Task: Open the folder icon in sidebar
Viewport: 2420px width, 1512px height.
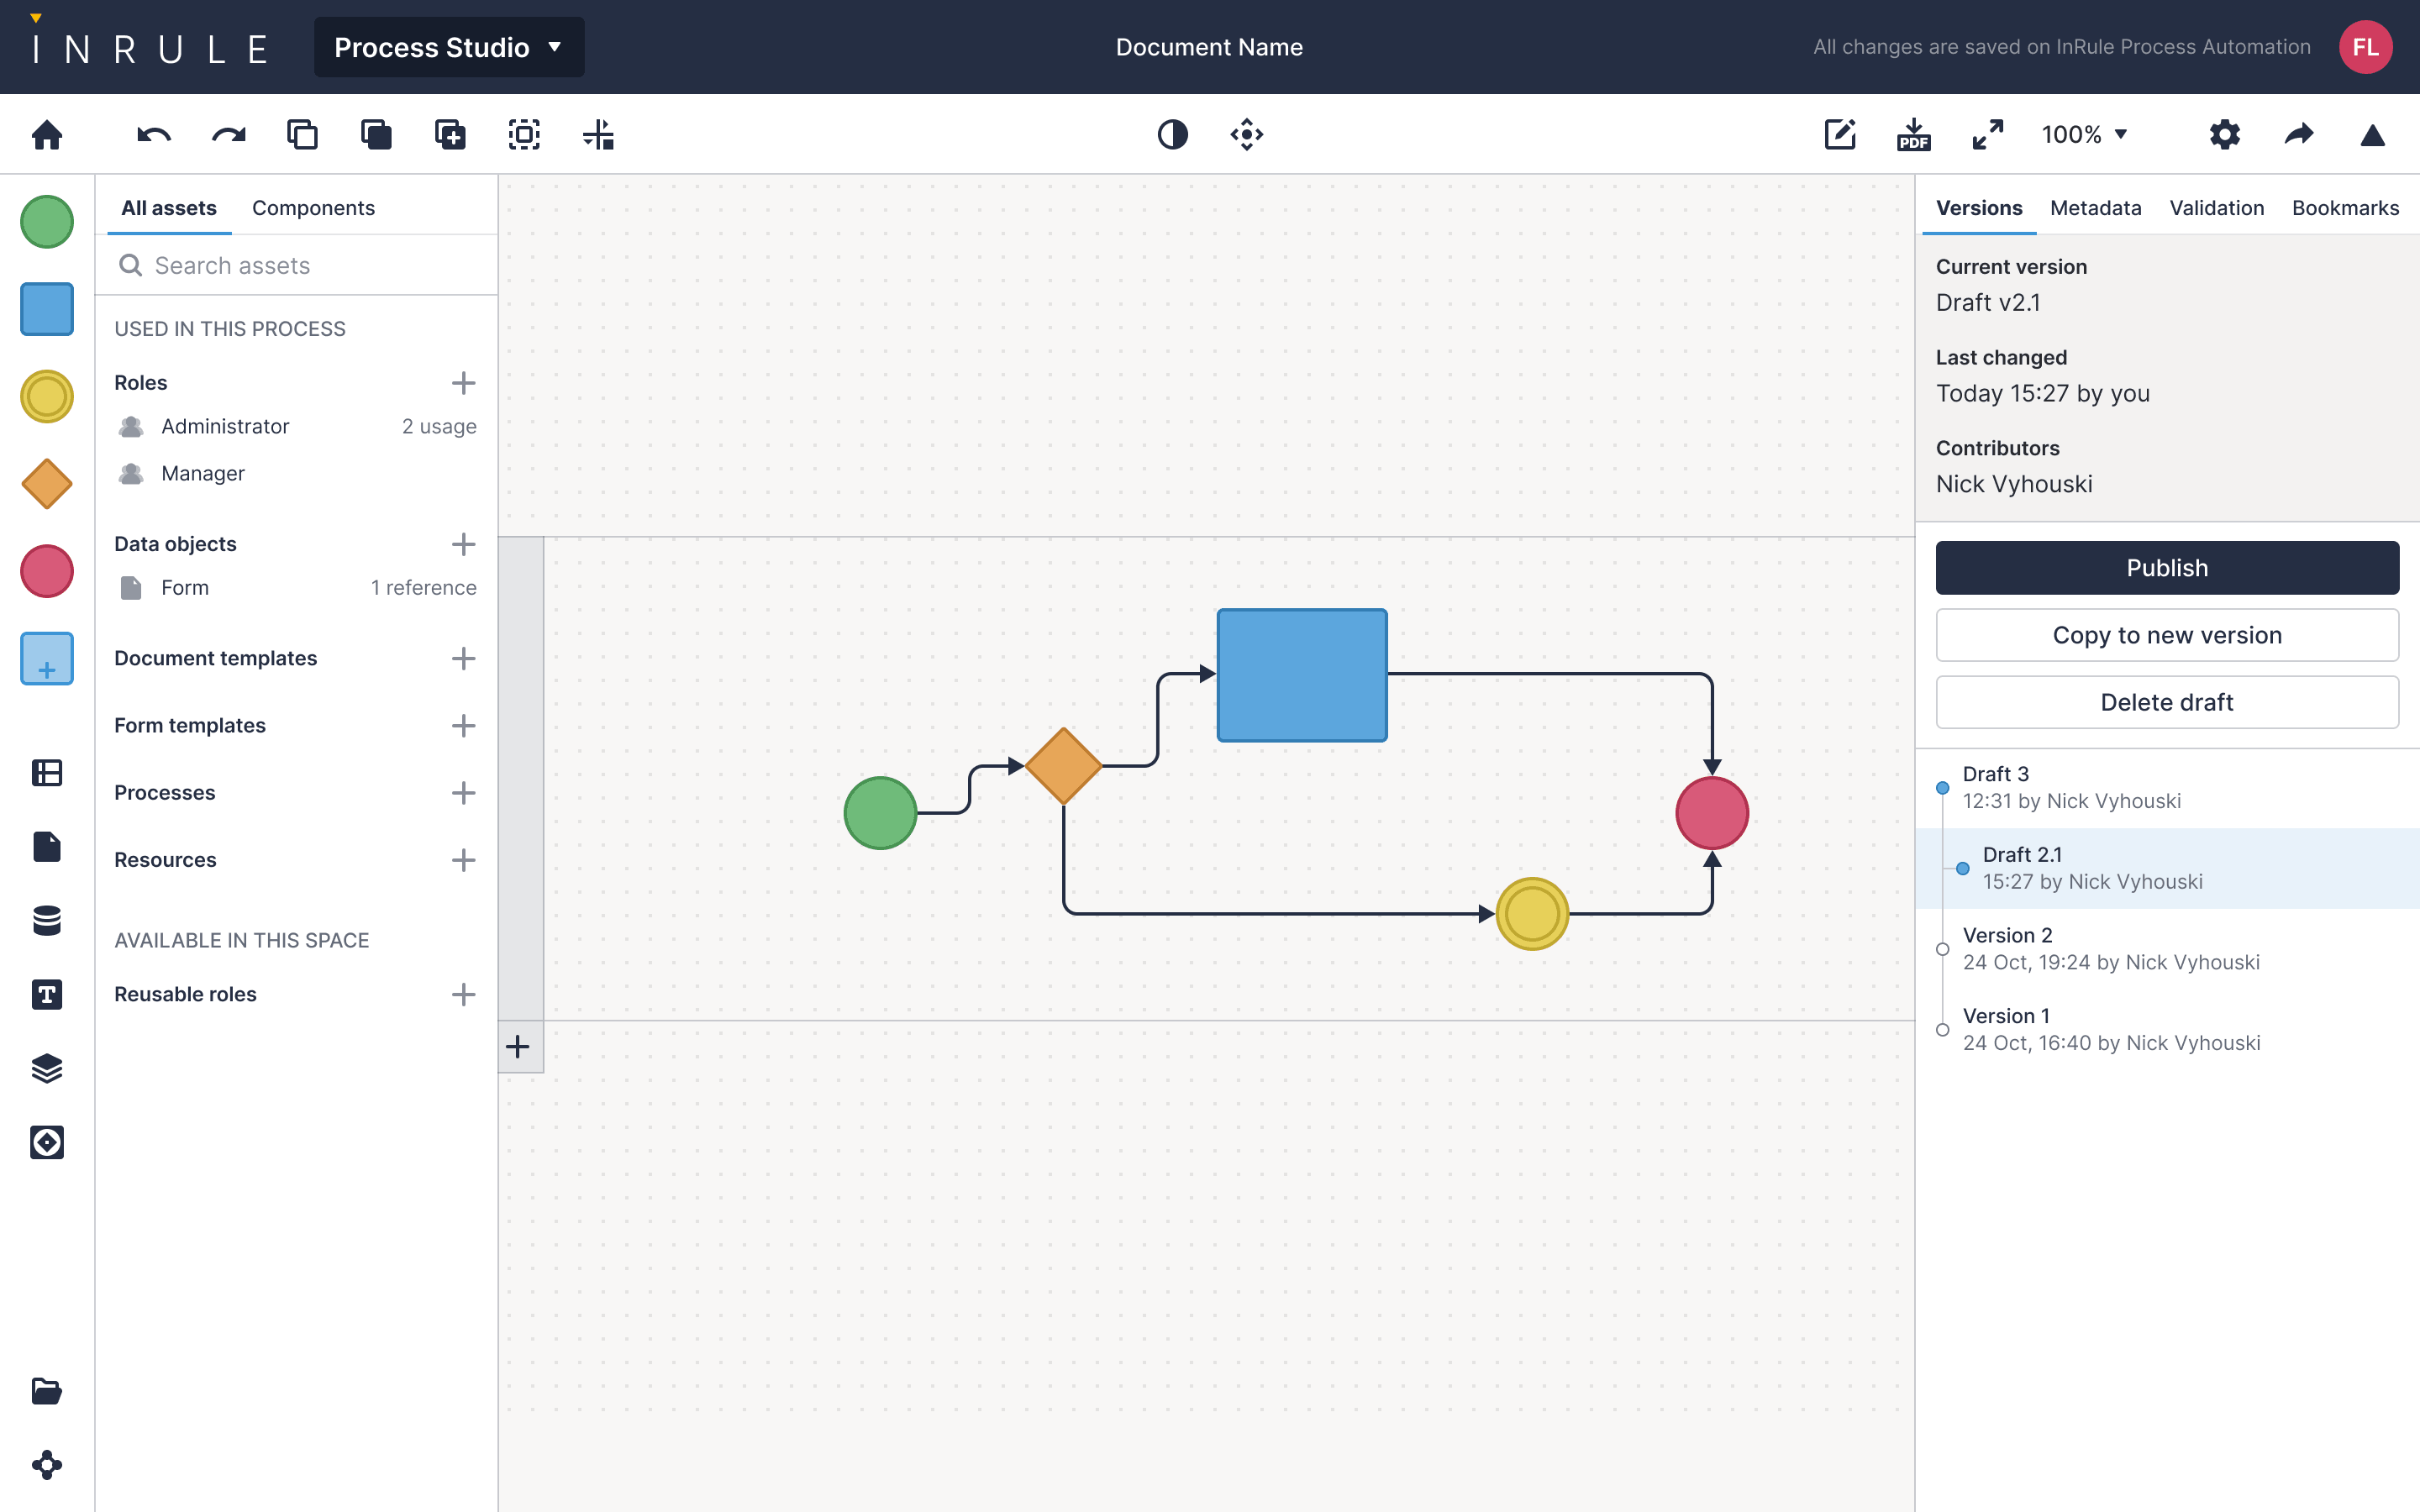Action: (47, 1390)
